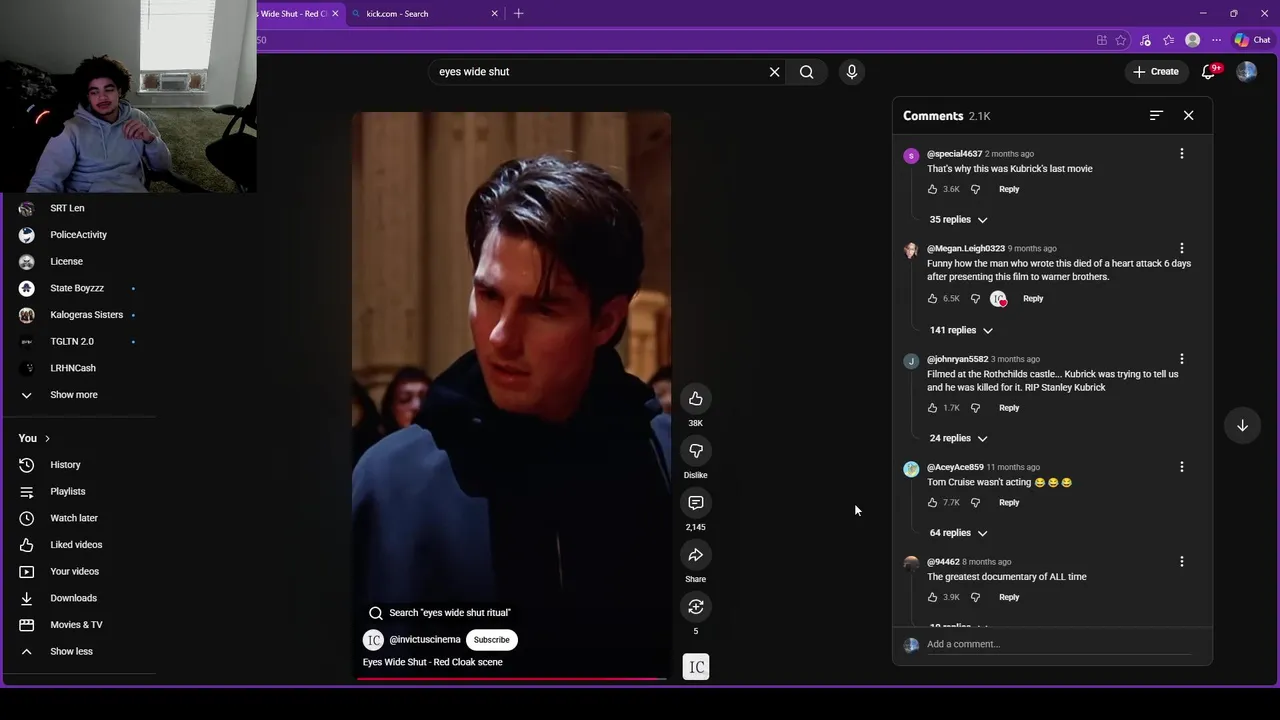Like @Megan.Leigh0323's comment

[x=933, y=298]
